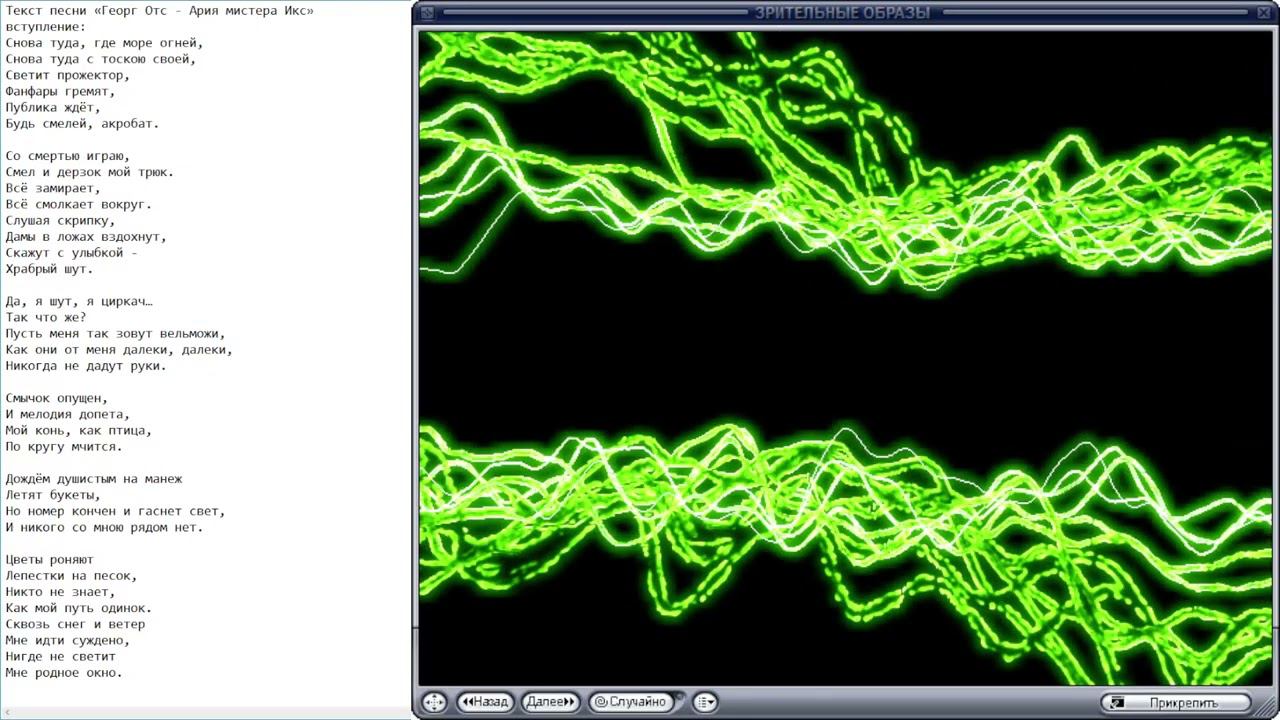1280x720 pixels.
Task: Click the line "Как мой путь одинок."
Action: [x=79, y=607]
